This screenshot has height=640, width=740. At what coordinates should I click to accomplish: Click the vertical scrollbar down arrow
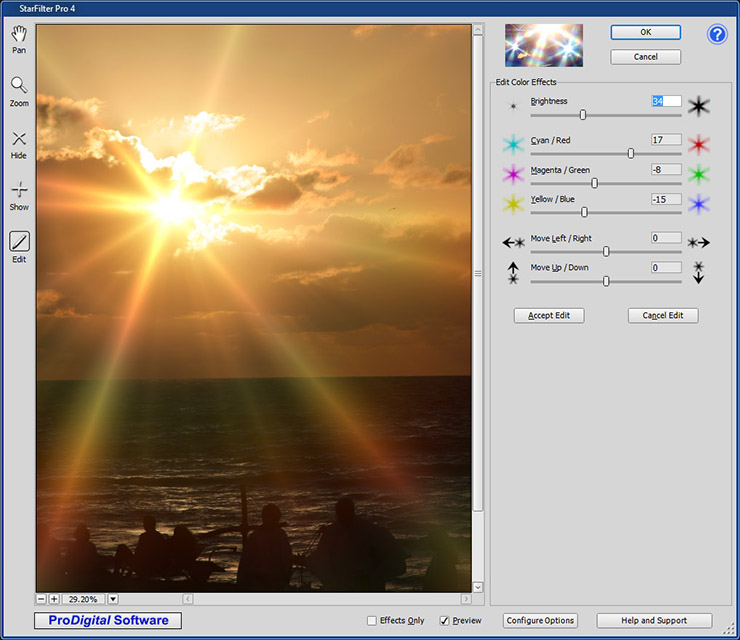click(478, 587)
